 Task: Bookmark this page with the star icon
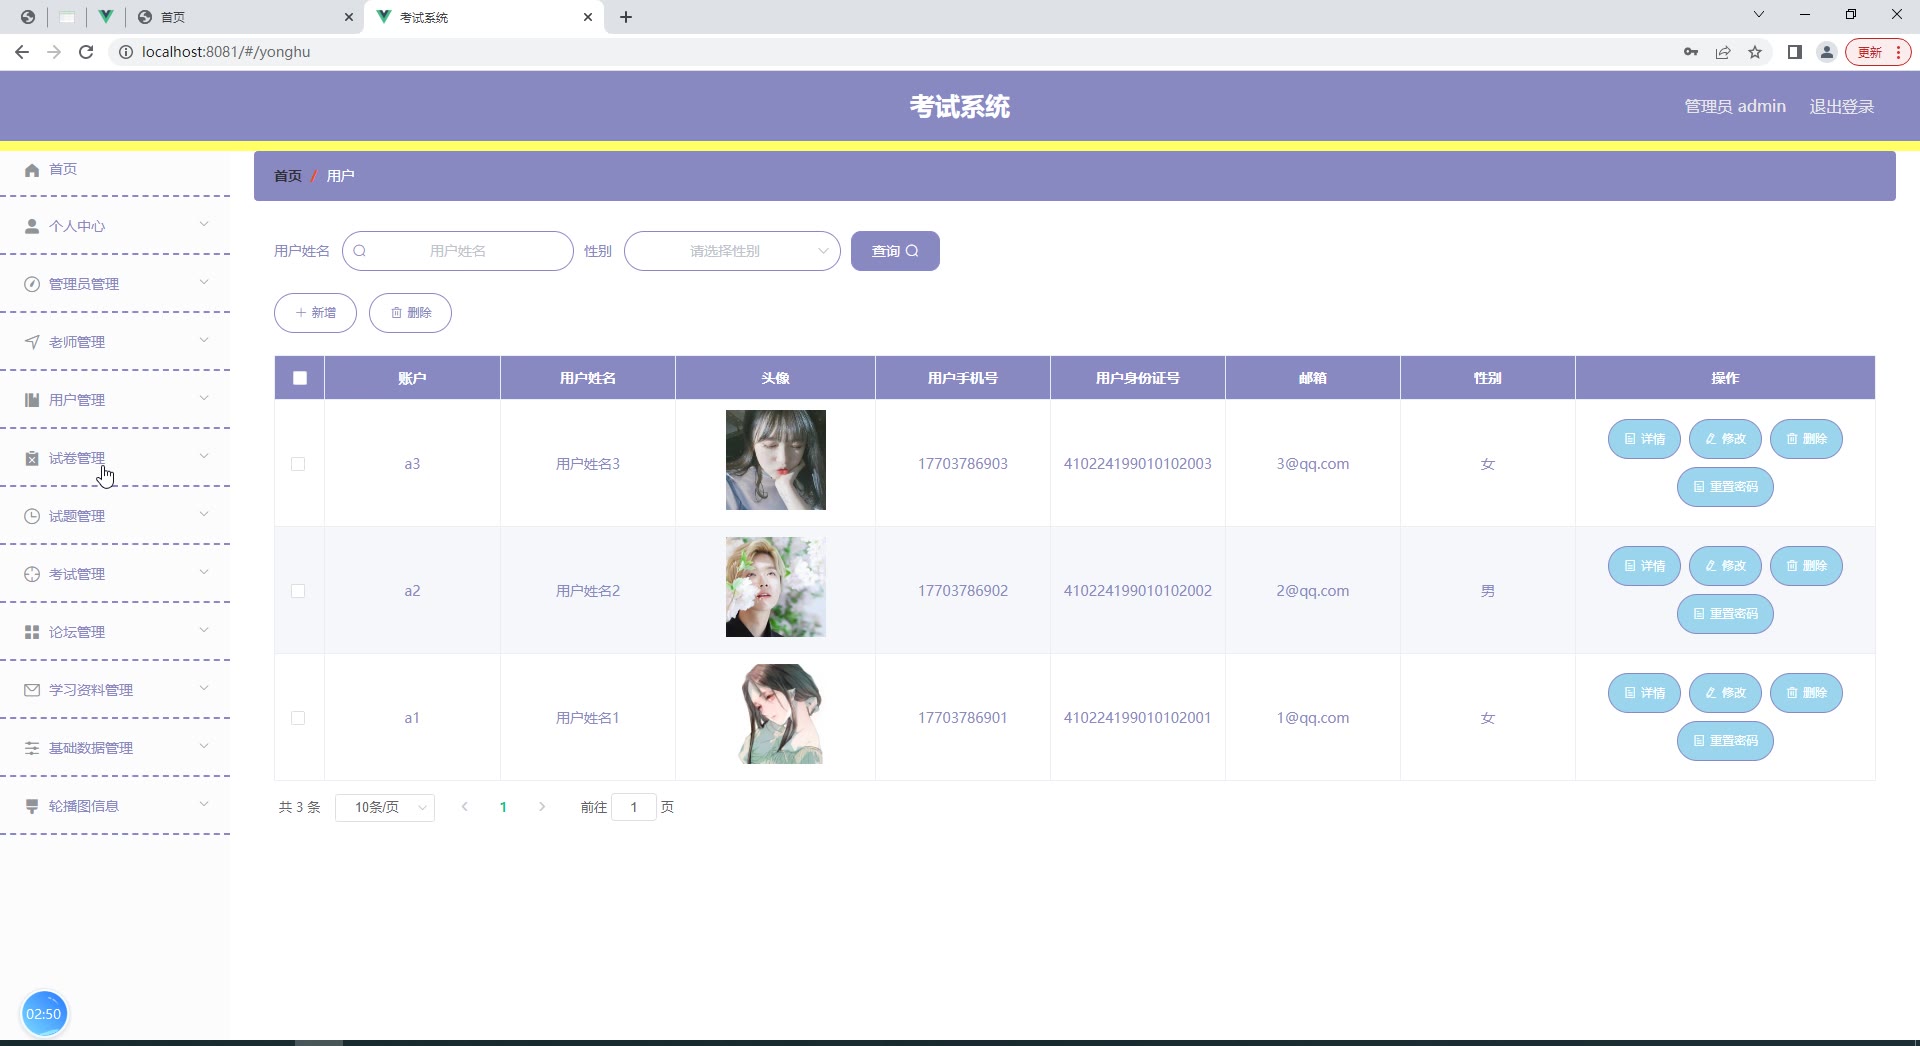coord(1755,52)
